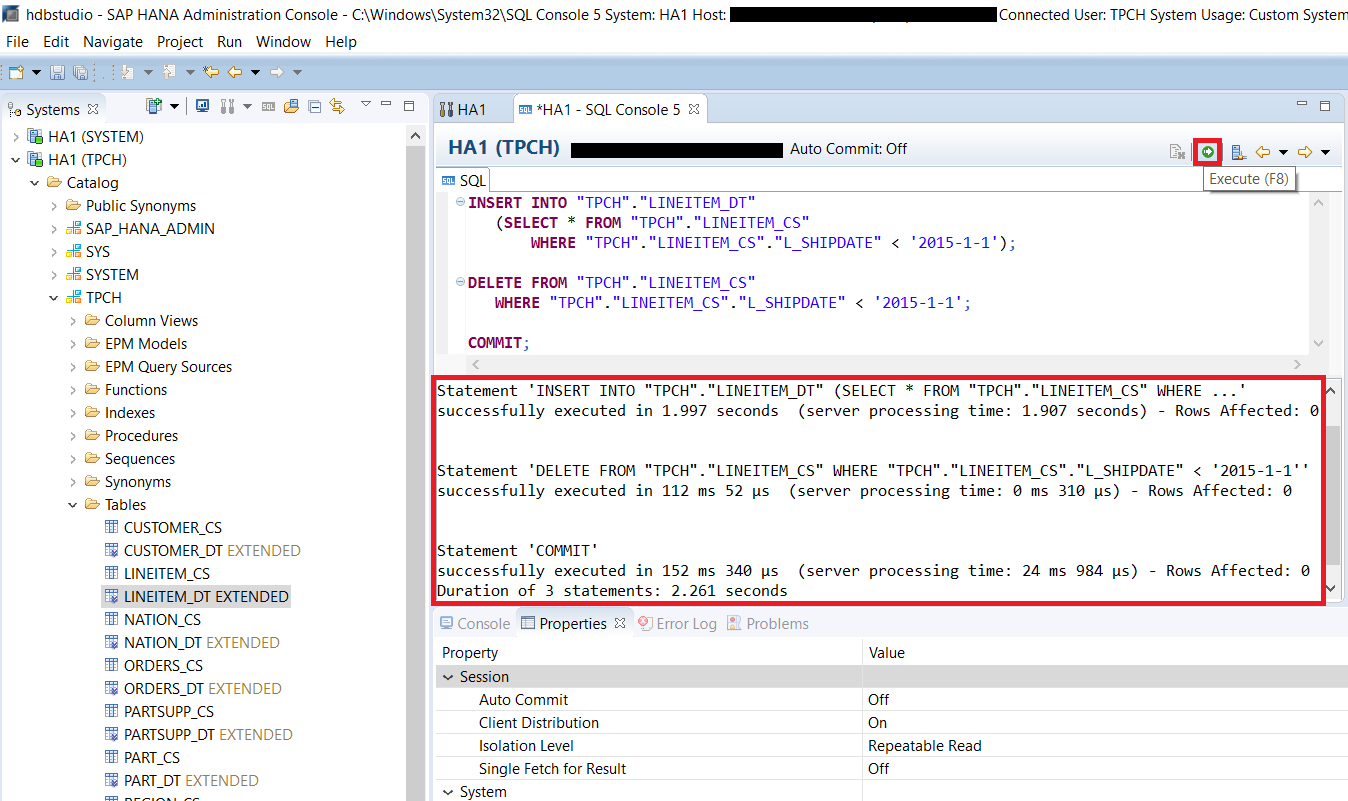Click the main toolbar Back arrow
Image resolution: width=1348 pixels, height=801 pixels.
pos(235,72)
